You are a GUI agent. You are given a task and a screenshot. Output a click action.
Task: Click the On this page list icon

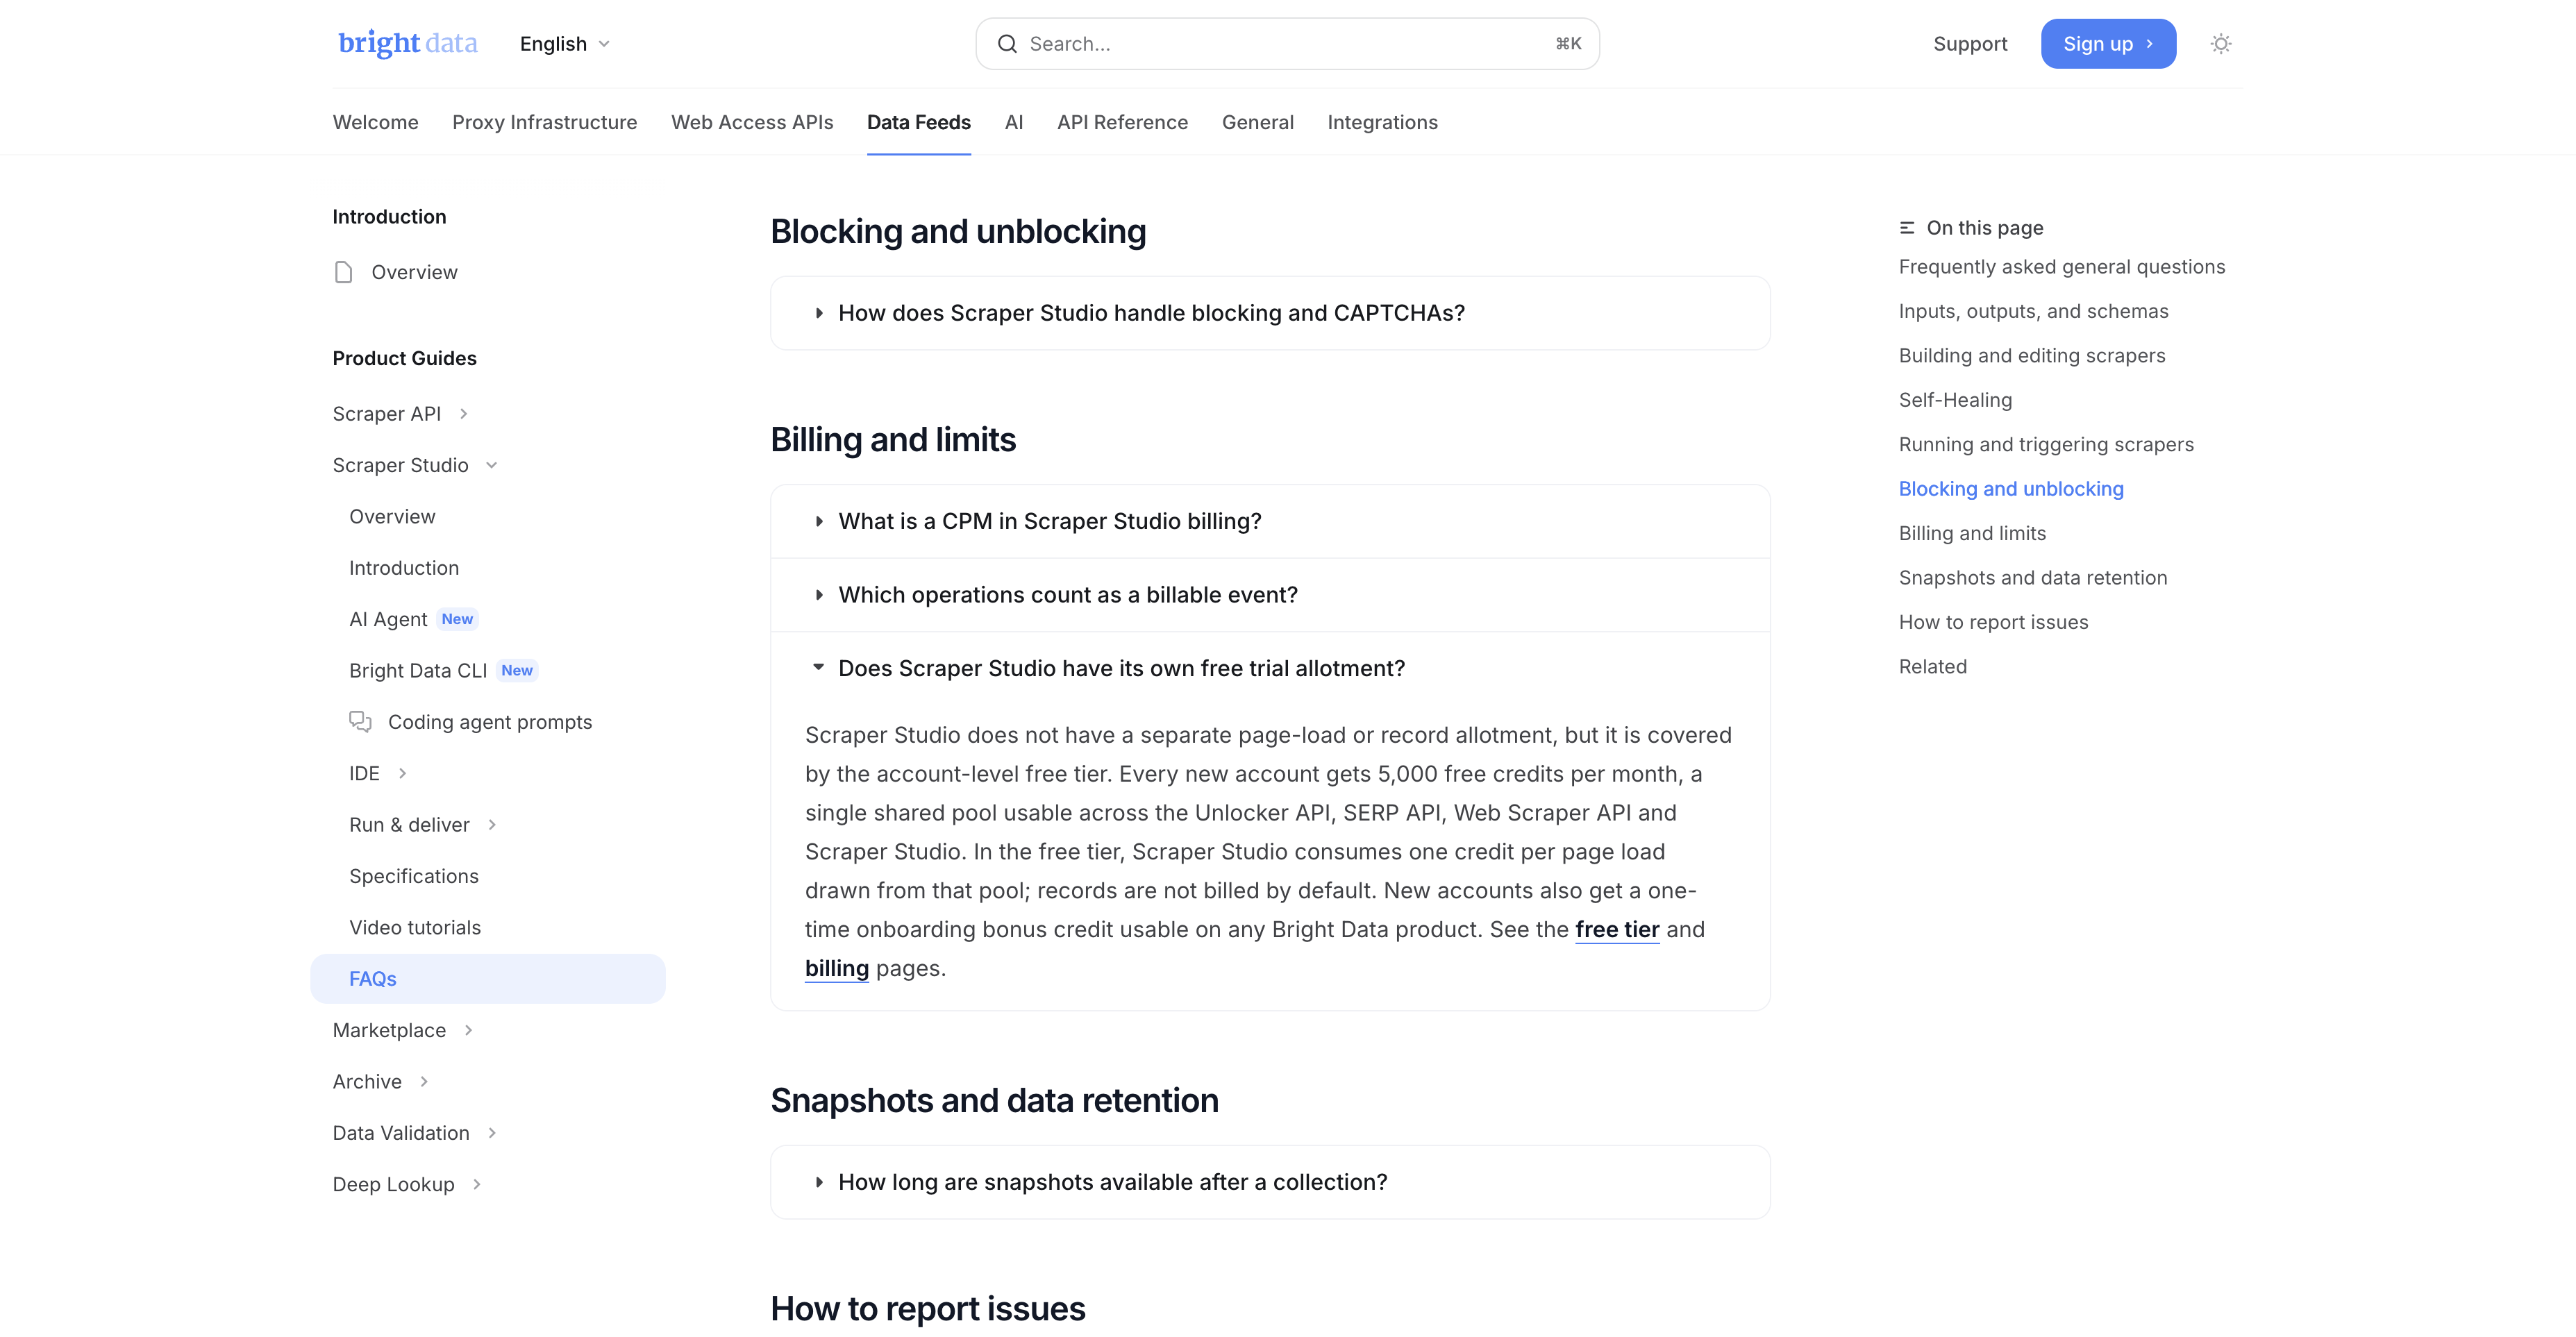(x=1907, y=228)
